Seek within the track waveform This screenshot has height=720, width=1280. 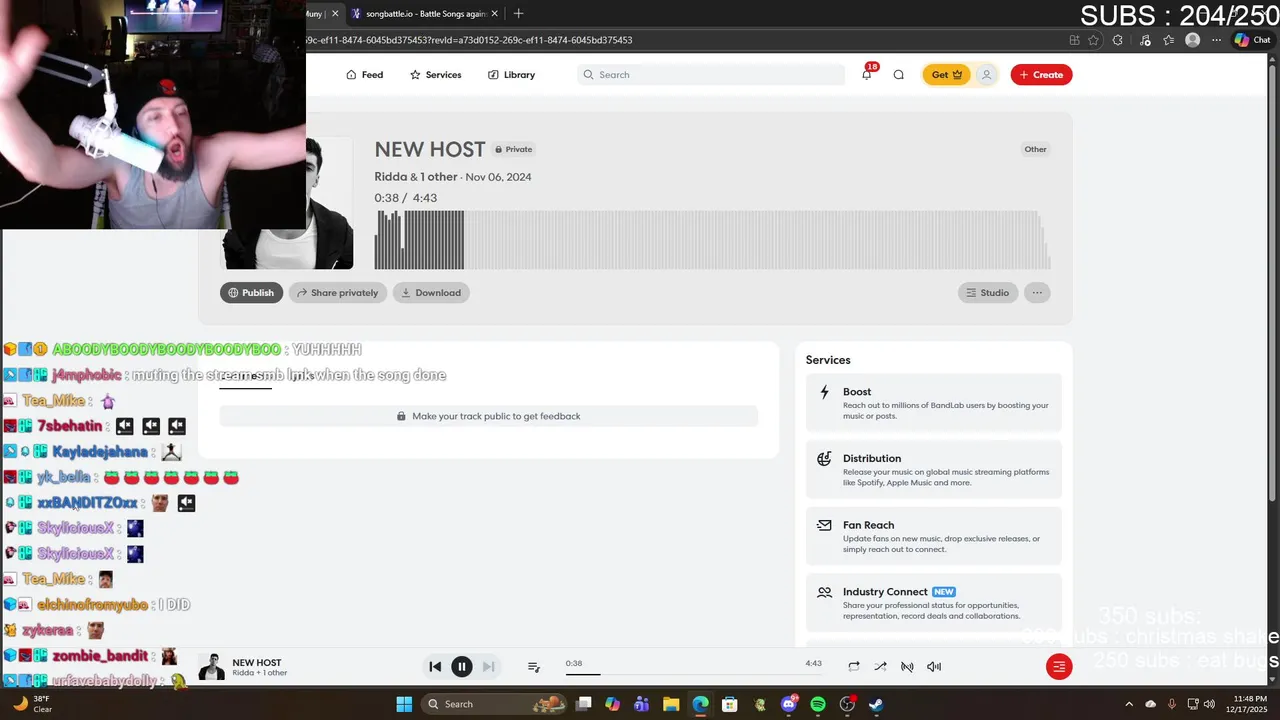click(712, 240)
